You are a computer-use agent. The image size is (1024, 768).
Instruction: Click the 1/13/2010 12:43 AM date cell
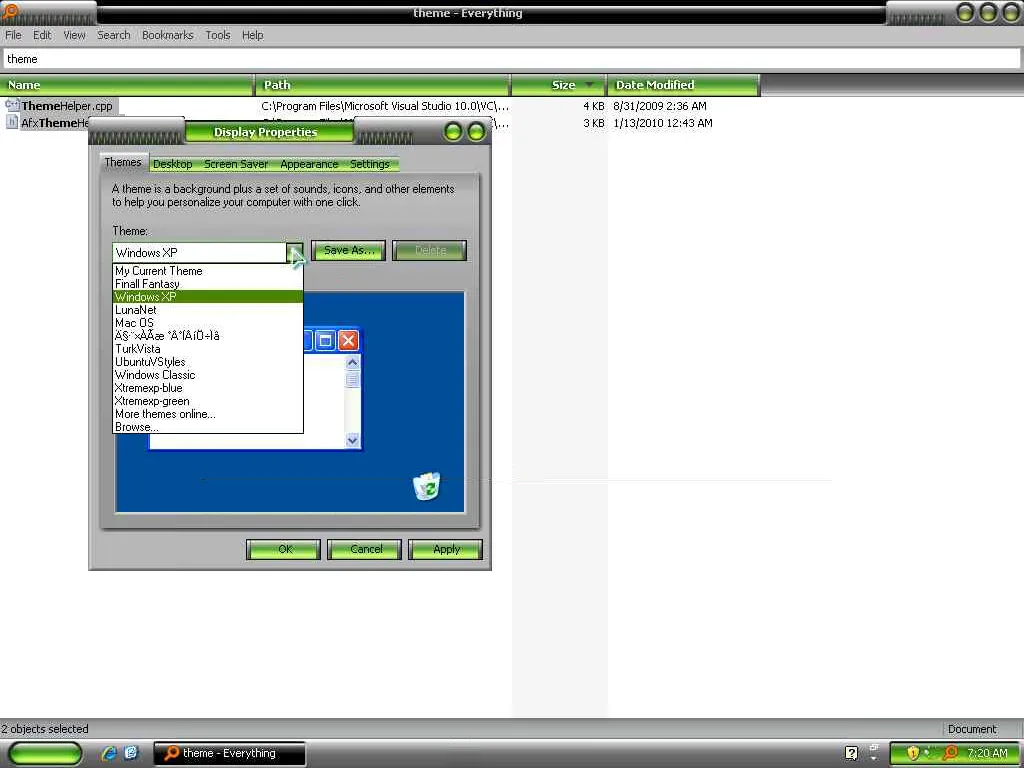coord(663,123)
